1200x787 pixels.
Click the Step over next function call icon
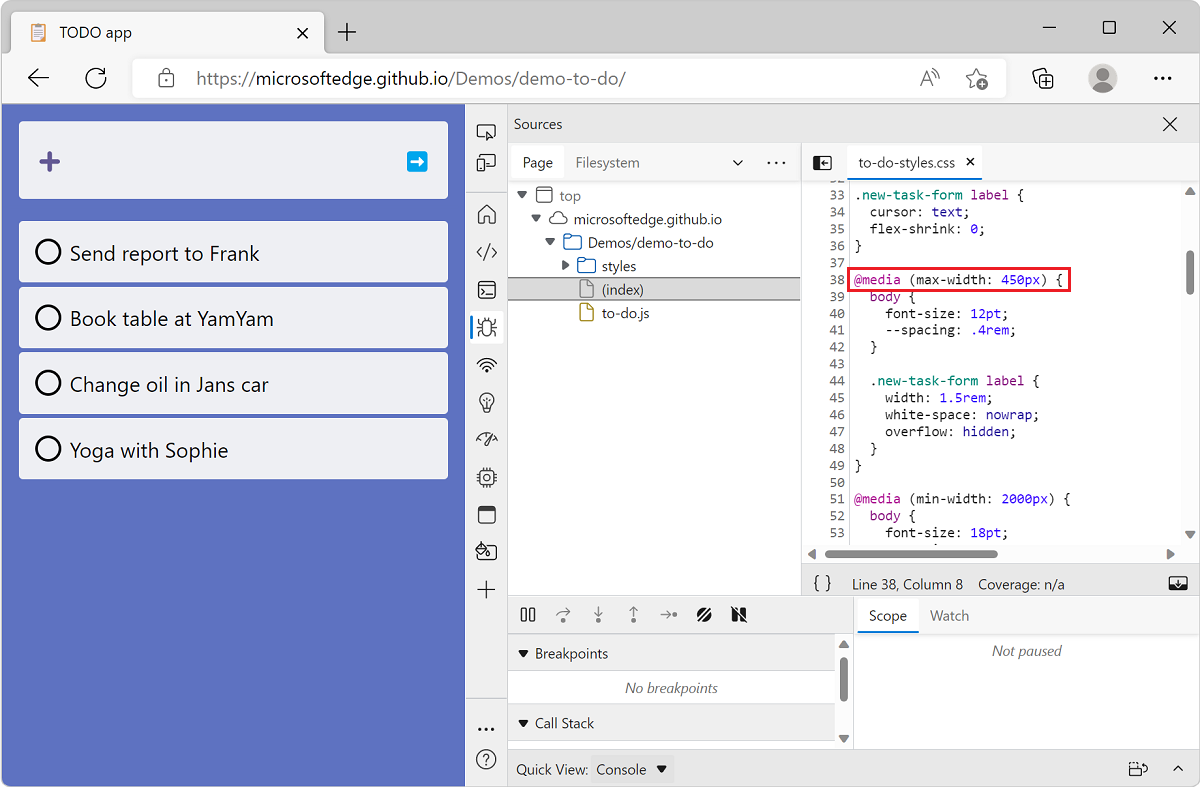tap(563, 614)
